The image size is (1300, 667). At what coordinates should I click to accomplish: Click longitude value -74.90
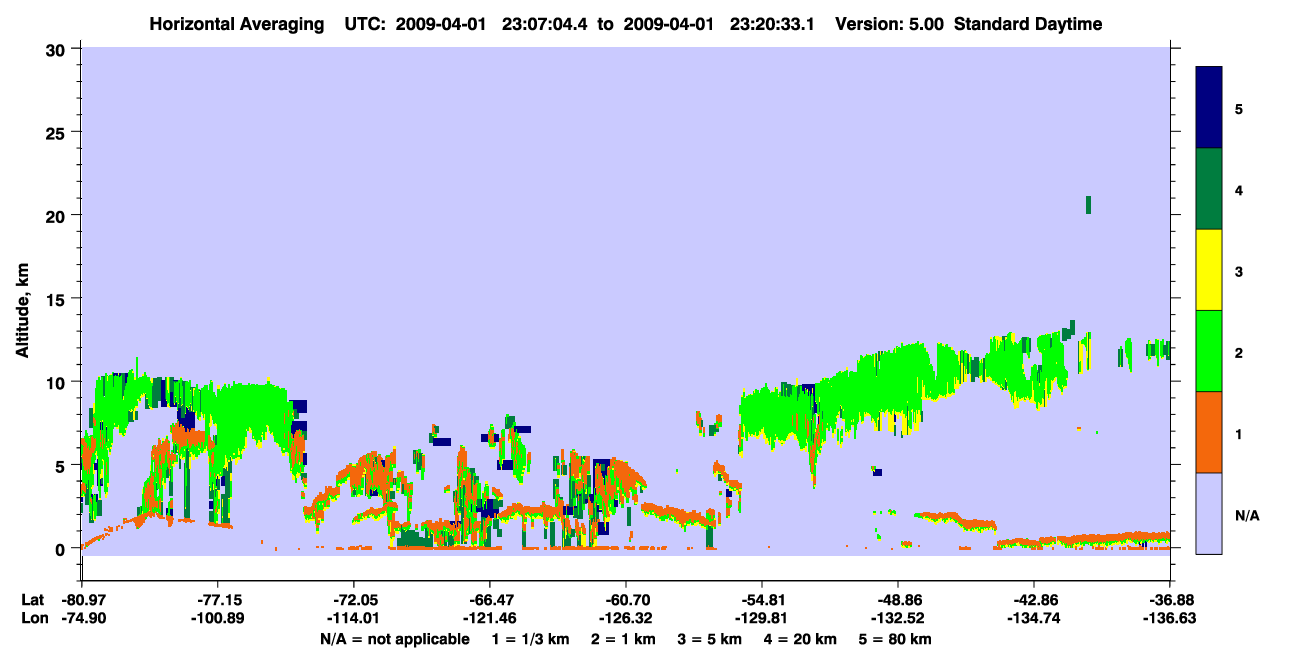pos(82,619)
